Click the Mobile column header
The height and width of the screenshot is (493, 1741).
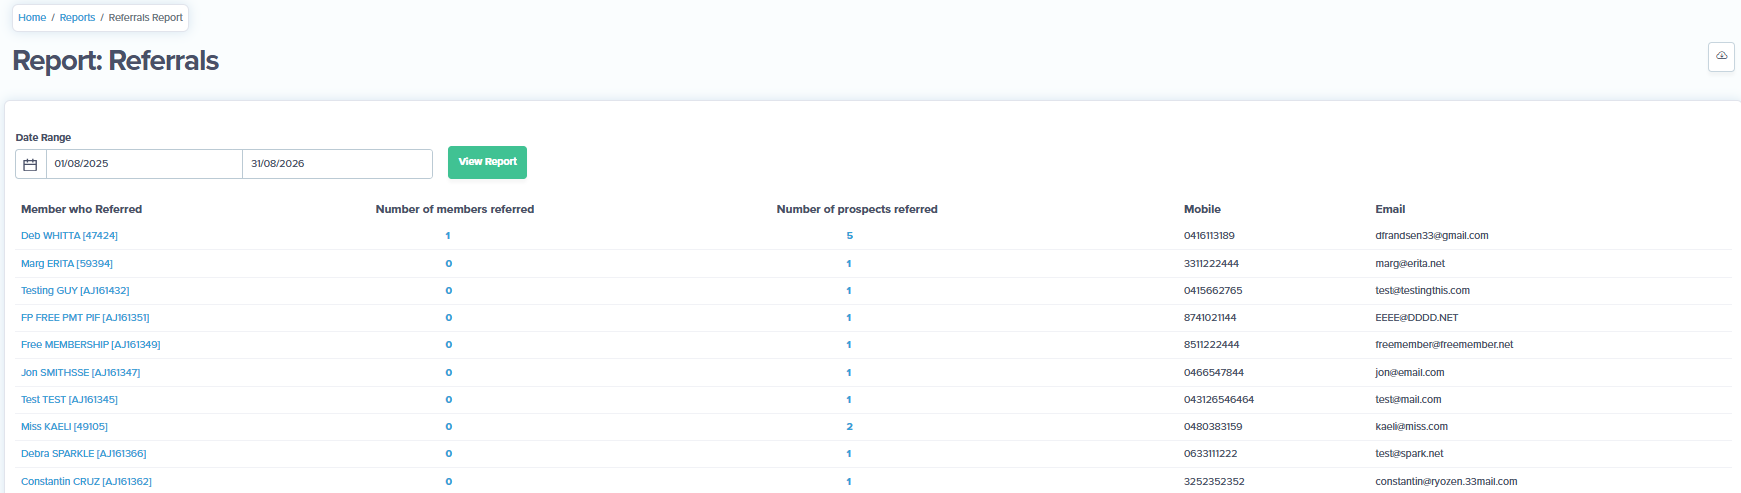coord(1202,209)
